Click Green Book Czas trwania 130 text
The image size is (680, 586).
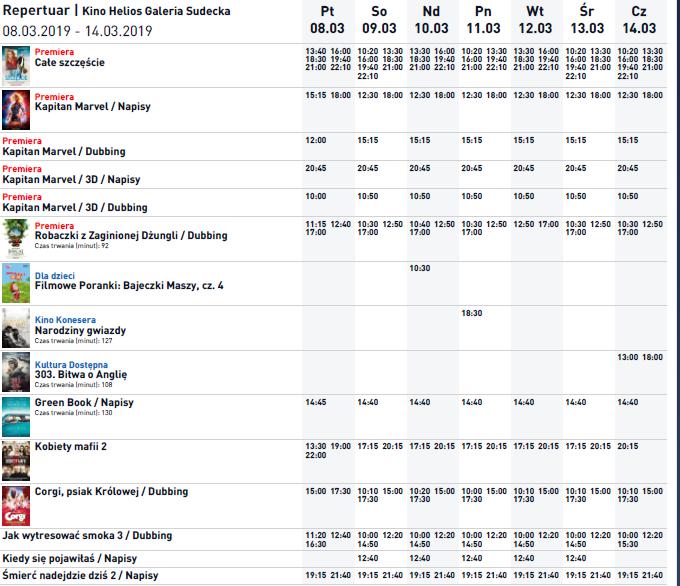(73, 413)
